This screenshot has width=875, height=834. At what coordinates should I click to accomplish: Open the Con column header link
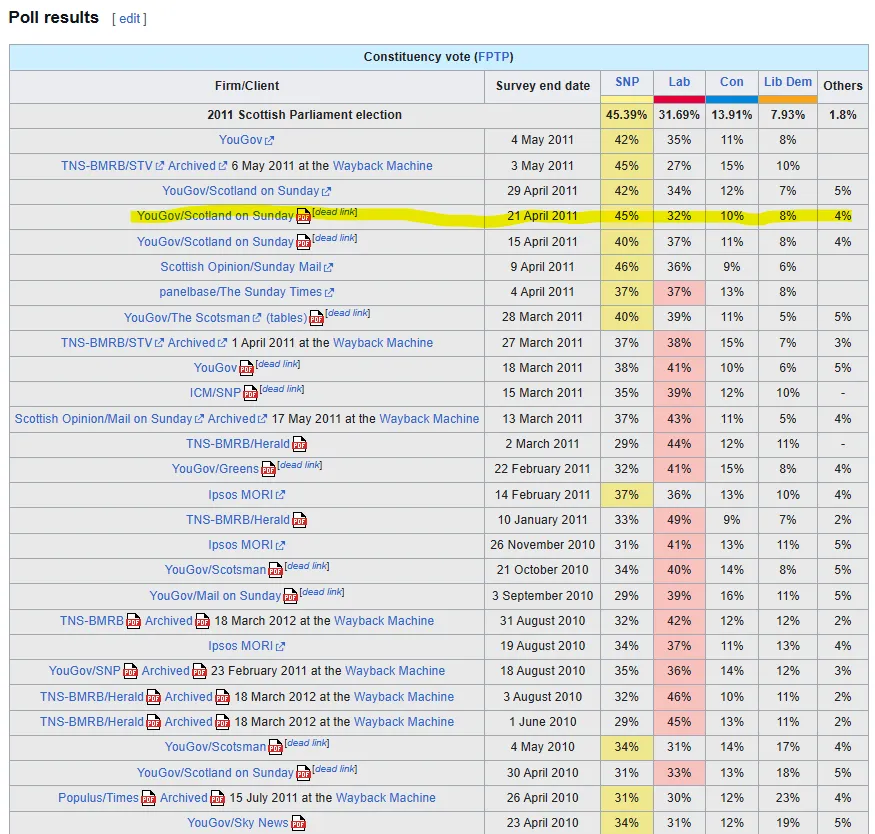[x=732, y=82]
